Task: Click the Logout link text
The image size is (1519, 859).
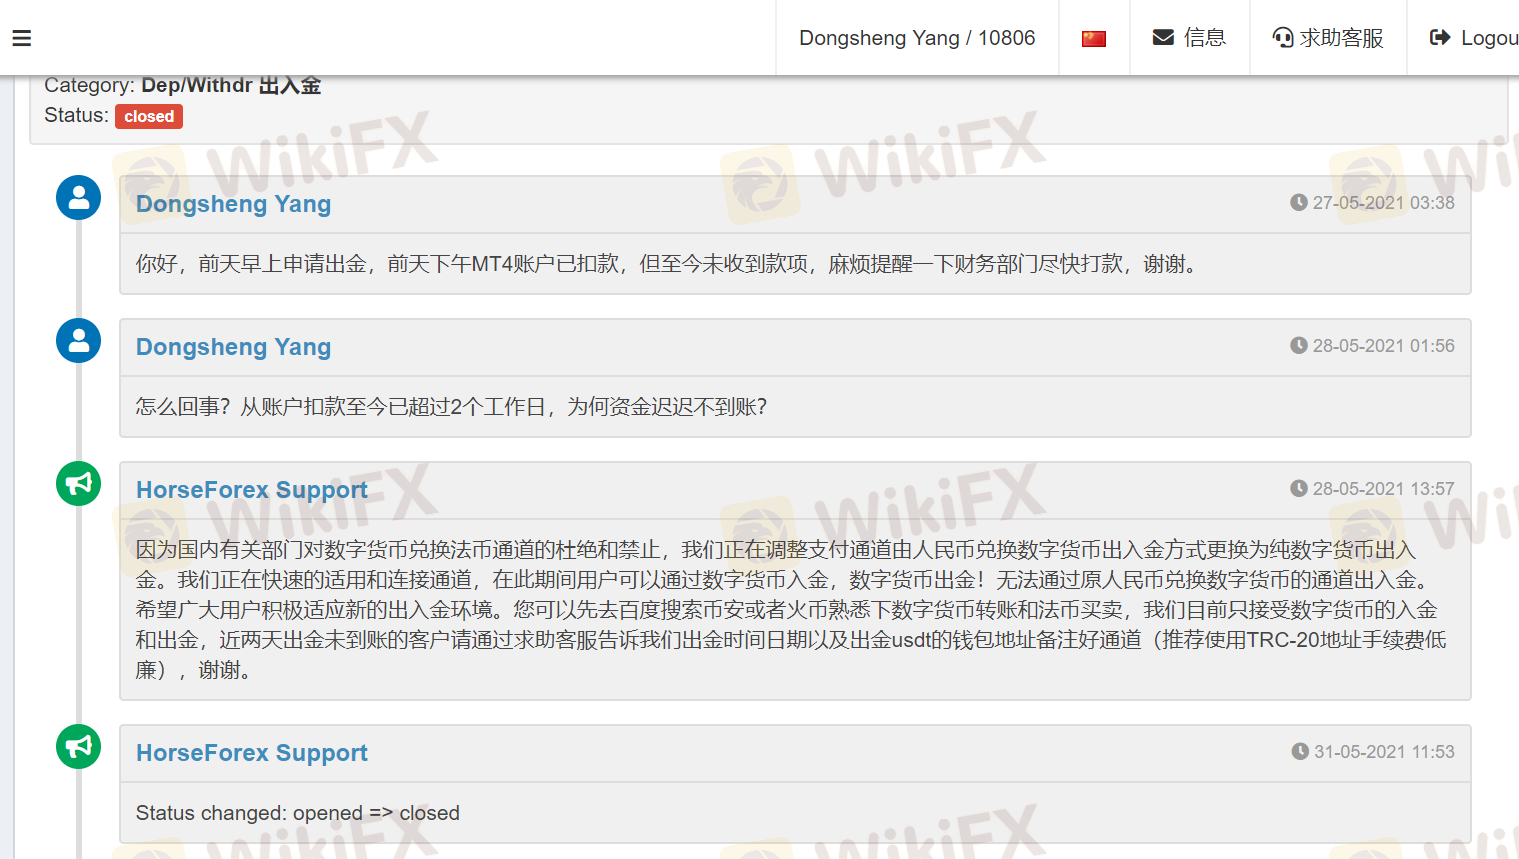Action: pos(1489,38)
